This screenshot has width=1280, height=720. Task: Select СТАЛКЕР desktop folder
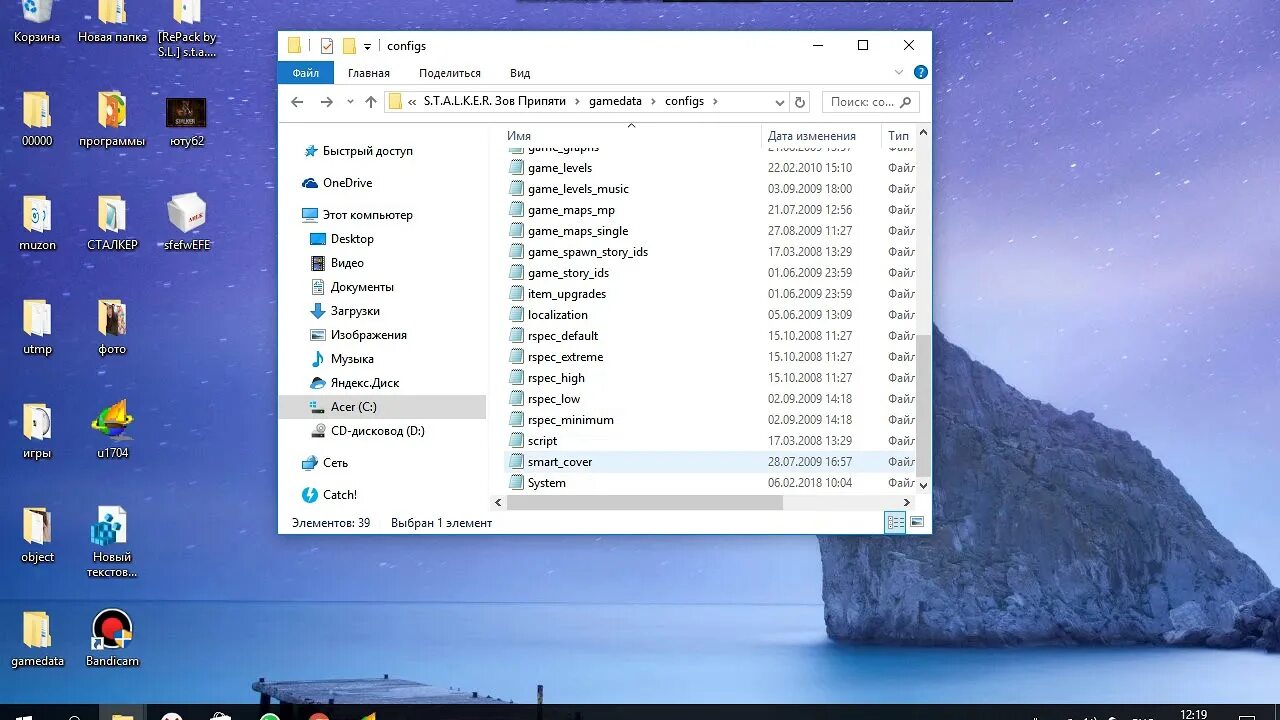(x=112, y=223)
